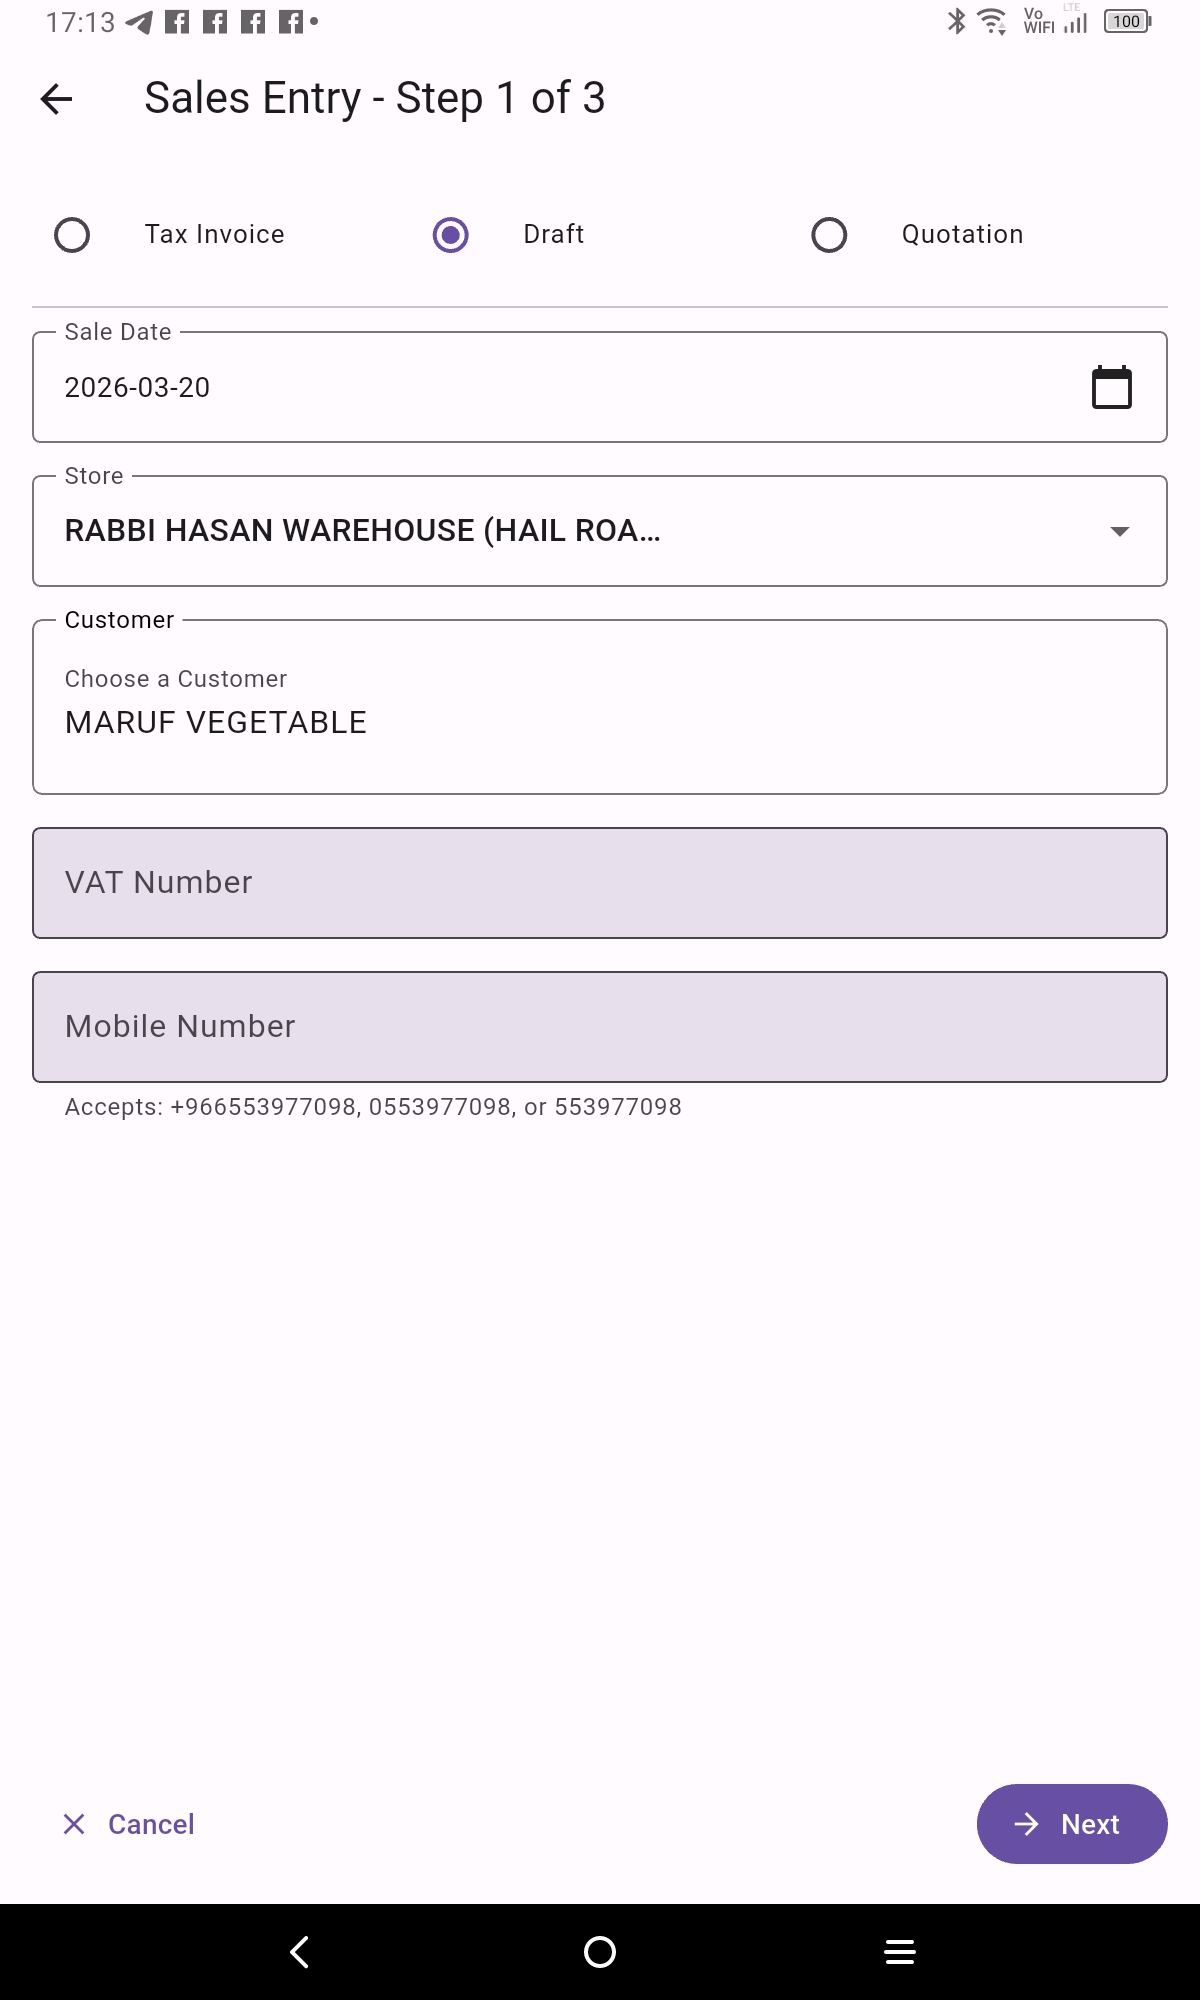Select the Tax Invoice radio button
The width and height of the screenshot is (1200, 2000).
(x=72, y=235)
